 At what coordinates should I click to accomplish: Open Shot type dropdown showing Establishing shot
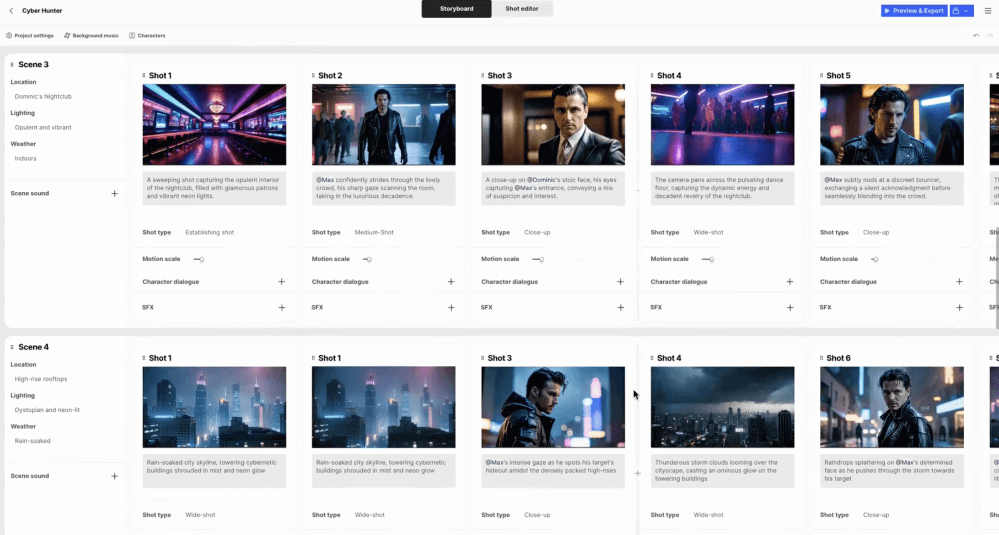point(210,232)
